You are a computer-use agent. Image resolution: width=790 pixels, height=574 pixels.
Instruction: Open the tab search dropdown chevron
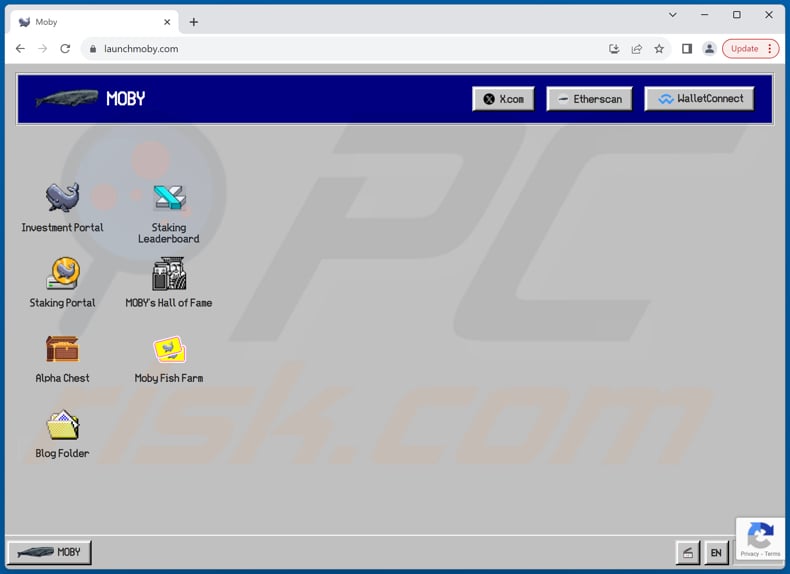point(673,15)
